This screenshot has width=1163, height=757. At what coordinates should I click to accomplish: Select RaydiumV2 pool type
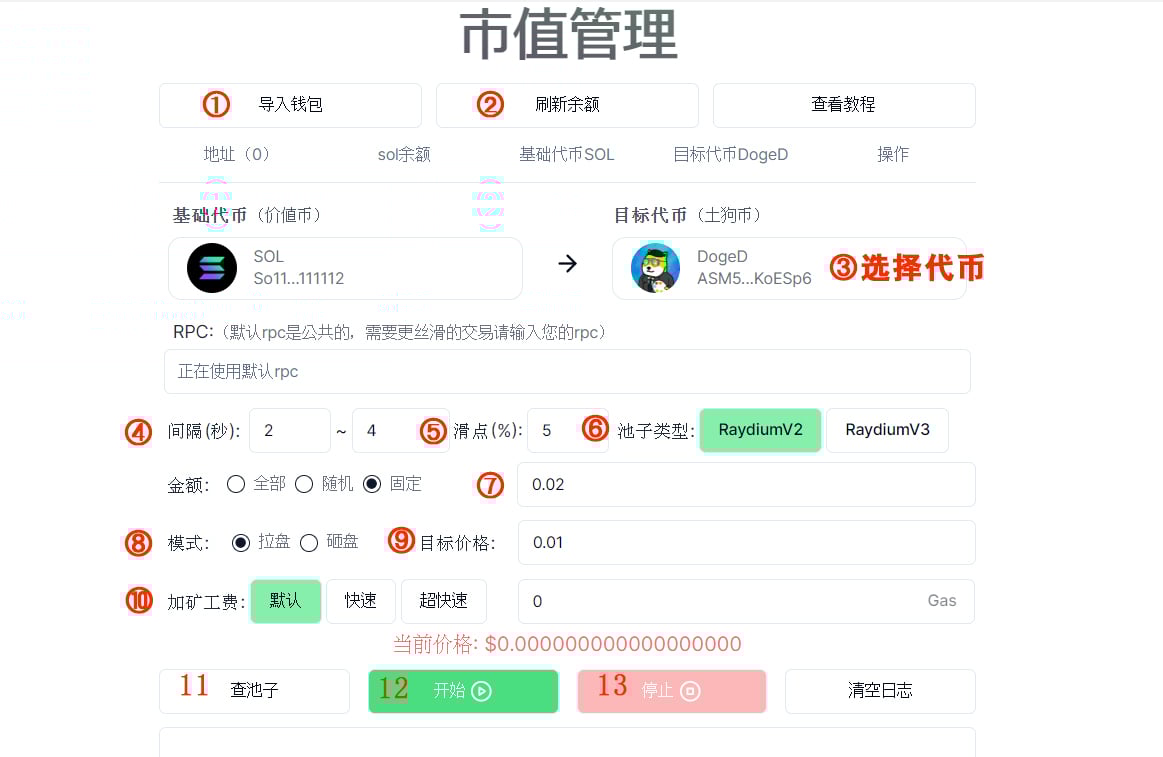coord(760,430)
